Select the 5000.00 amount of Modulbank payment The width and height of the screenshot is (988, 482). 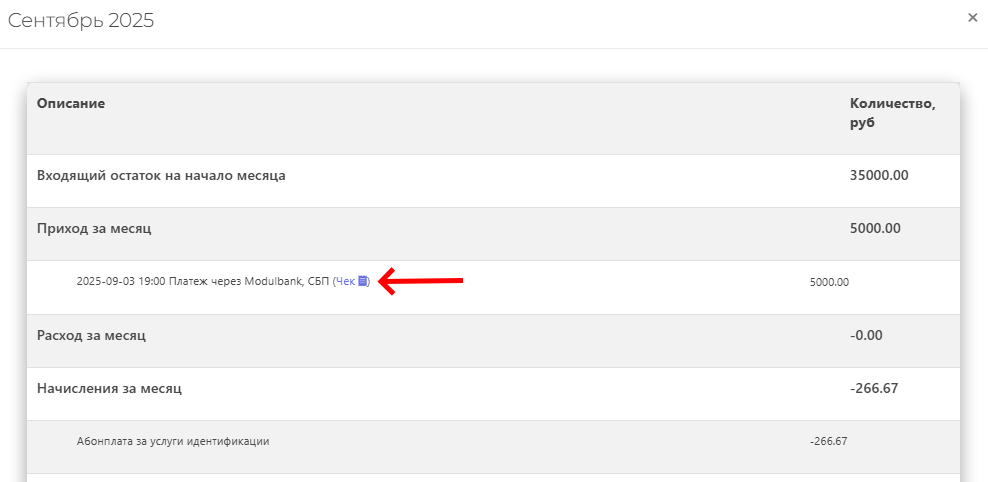point(829,282)
